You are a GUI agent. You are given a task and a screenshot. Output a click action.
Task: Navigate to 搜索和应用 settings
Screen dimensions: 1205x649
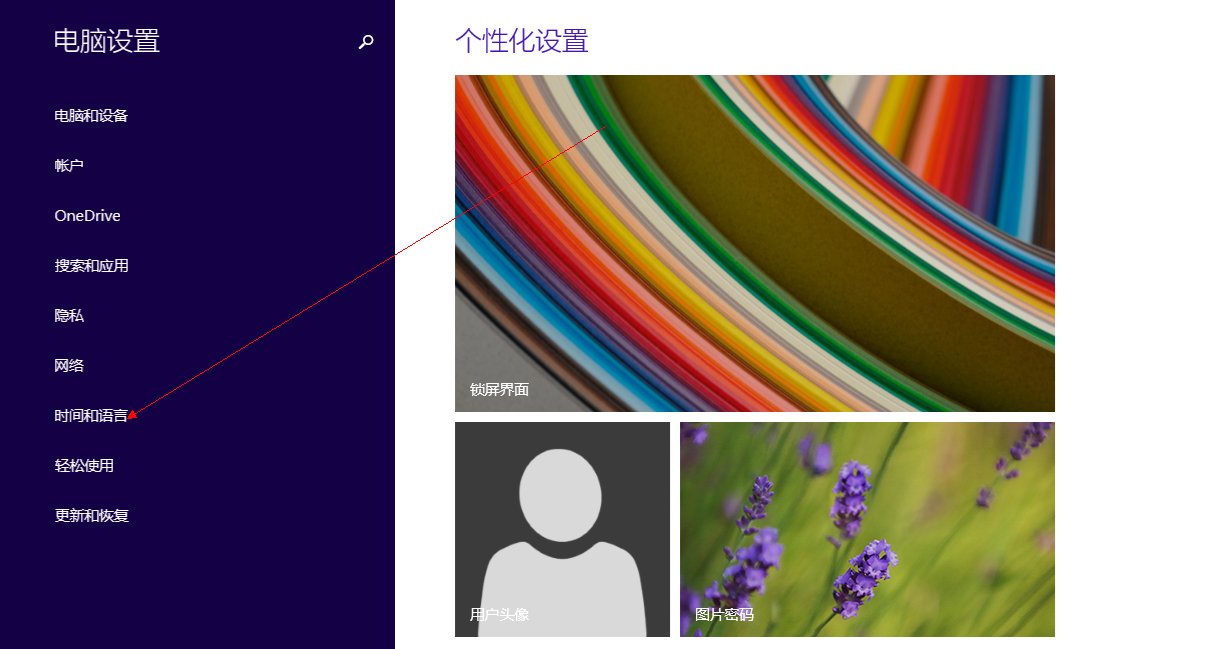pos(94,265)
